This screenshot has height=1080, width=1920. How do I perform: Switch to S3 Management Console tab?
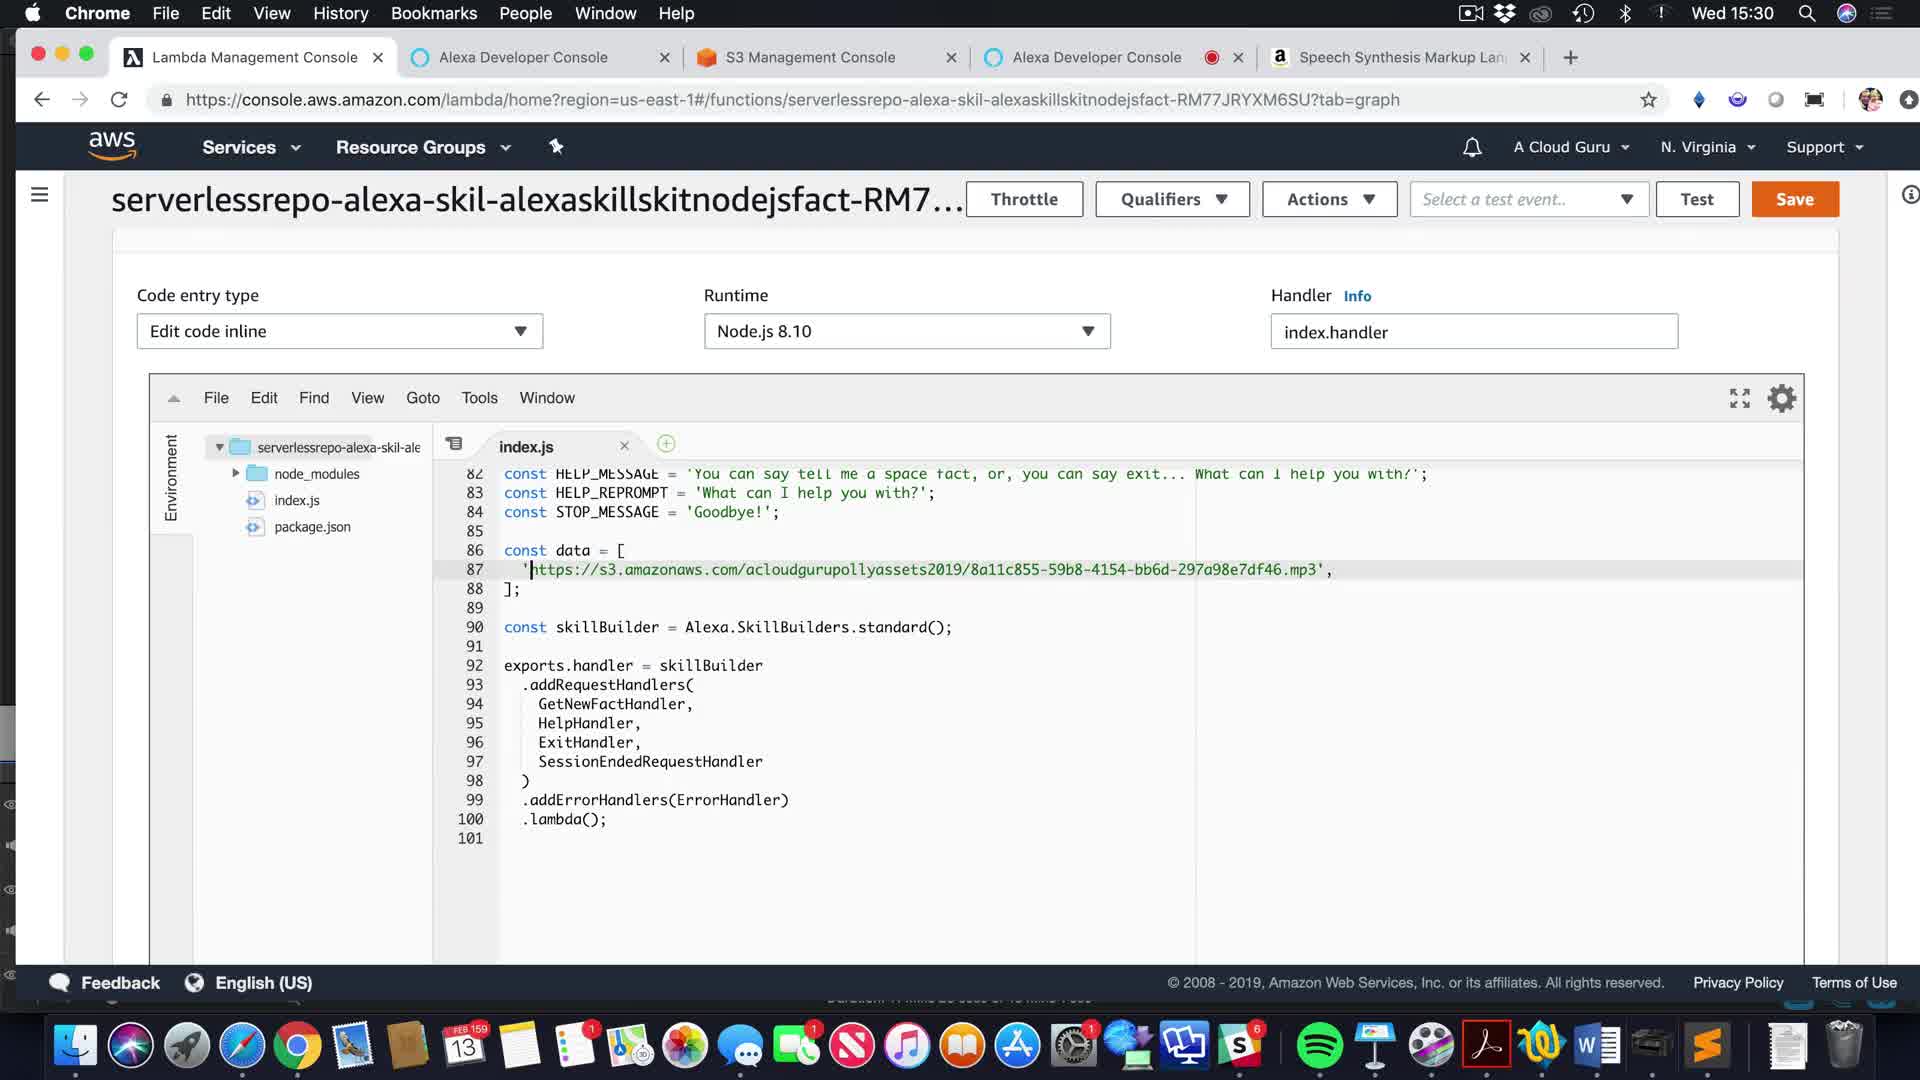coord(810,57)
